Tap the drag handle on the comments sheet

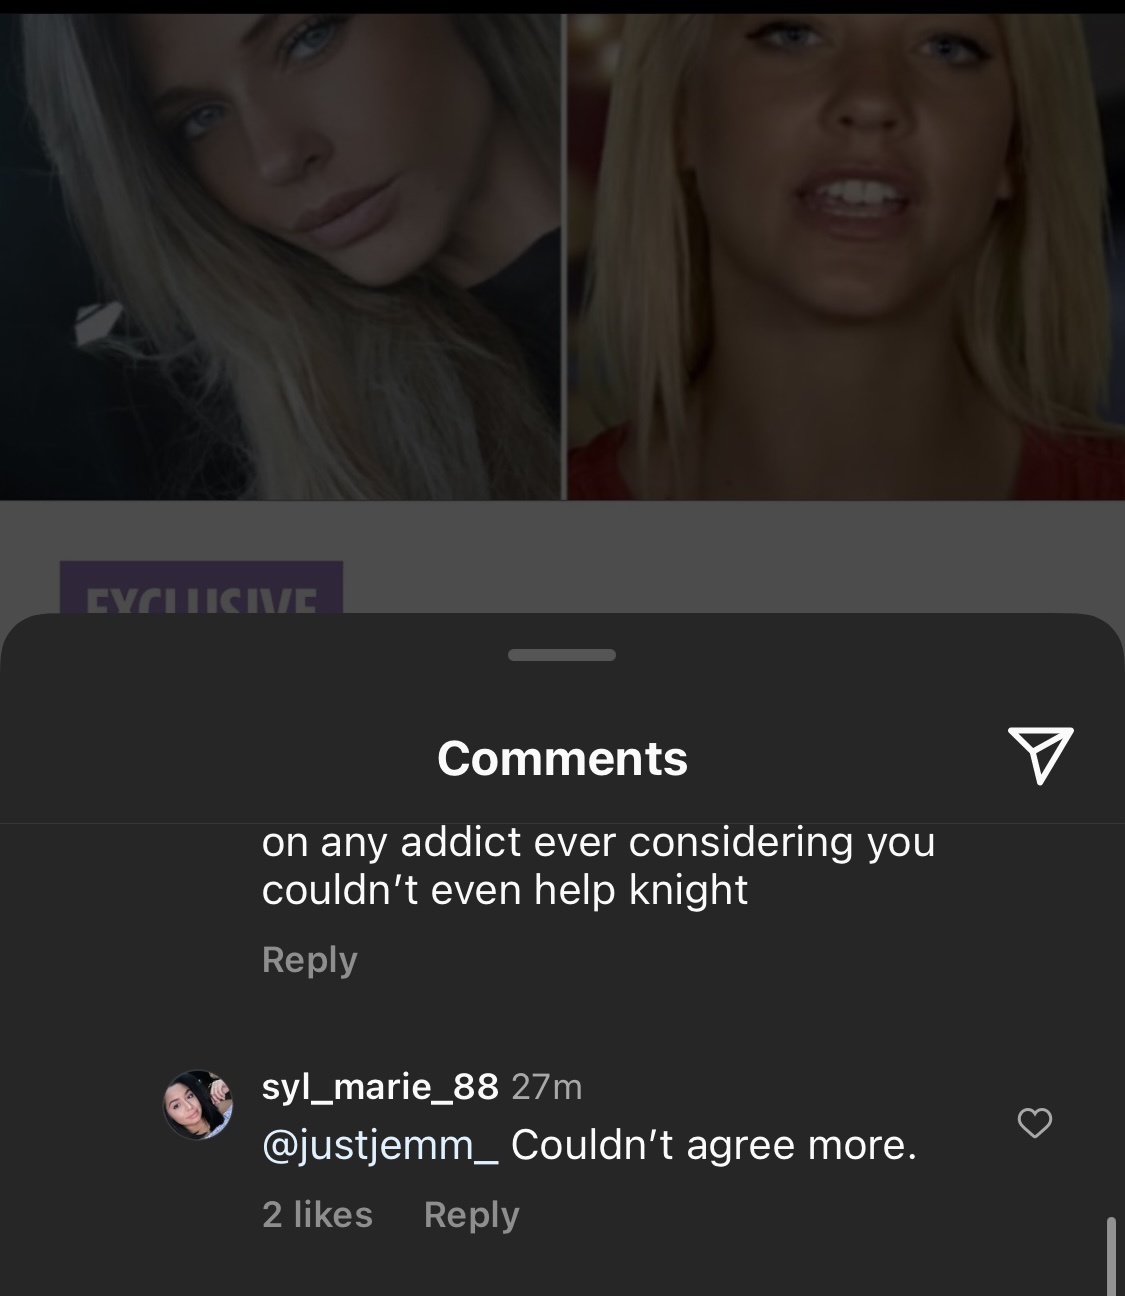(x=562, y=655)
